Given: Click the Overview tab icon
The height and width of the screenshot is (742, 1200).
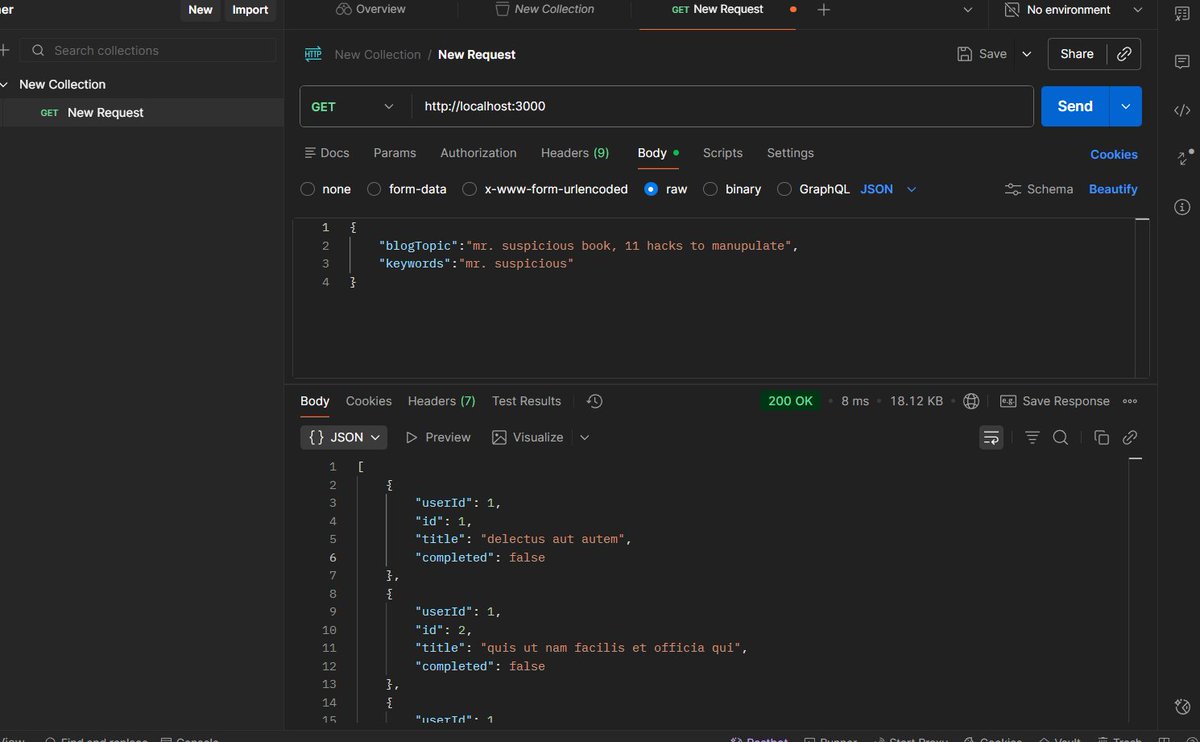Looking at the screenshot, I should click(344, 9).
